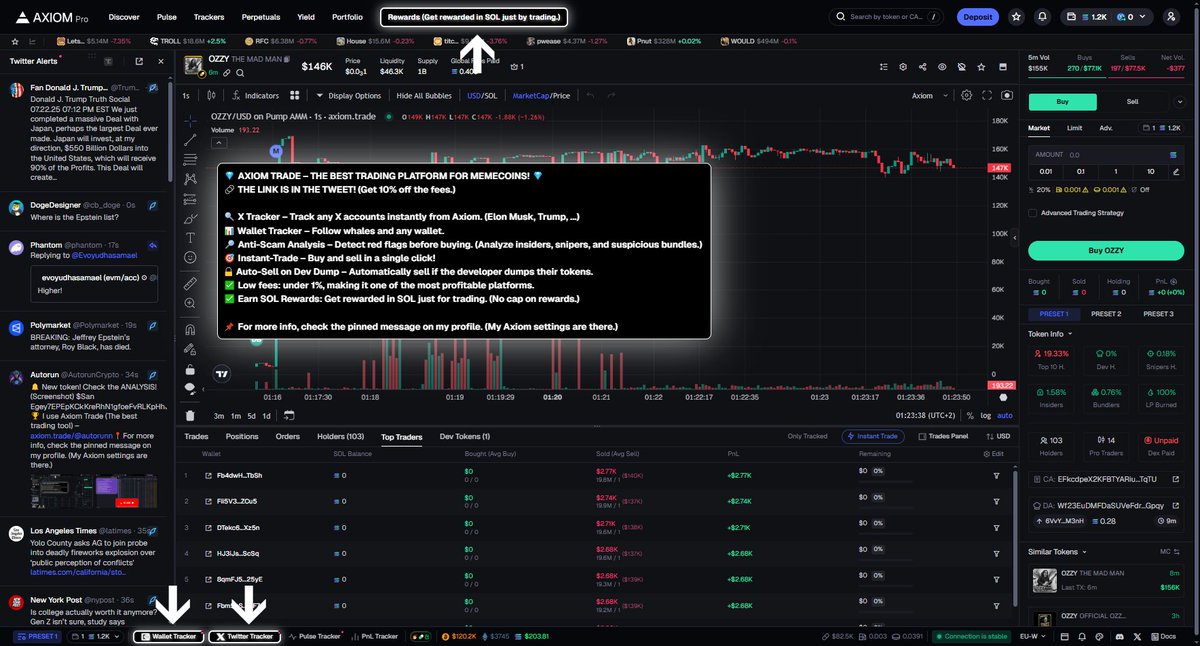Take chart snapshot with camera icon
Image resolution: width=1200 pixels, height=646 pixels.
pos(1006,96)
